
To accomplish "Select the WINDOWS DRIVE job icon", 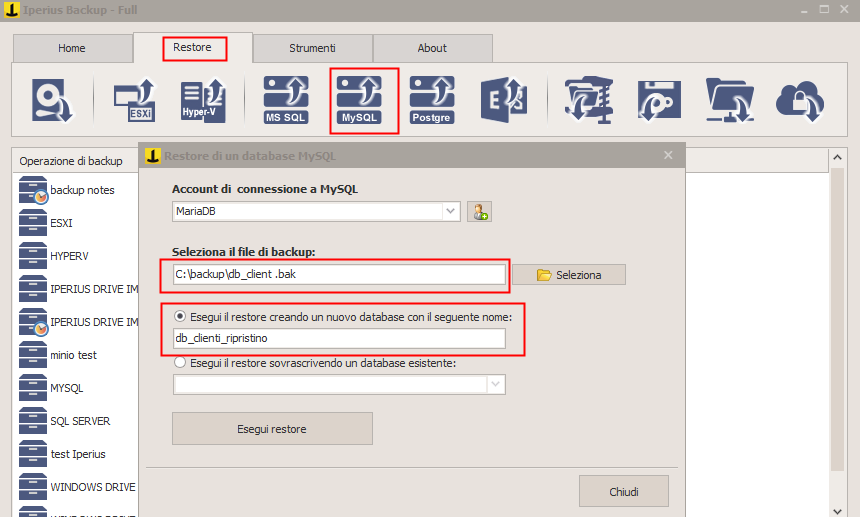I will tap(33, 486).
